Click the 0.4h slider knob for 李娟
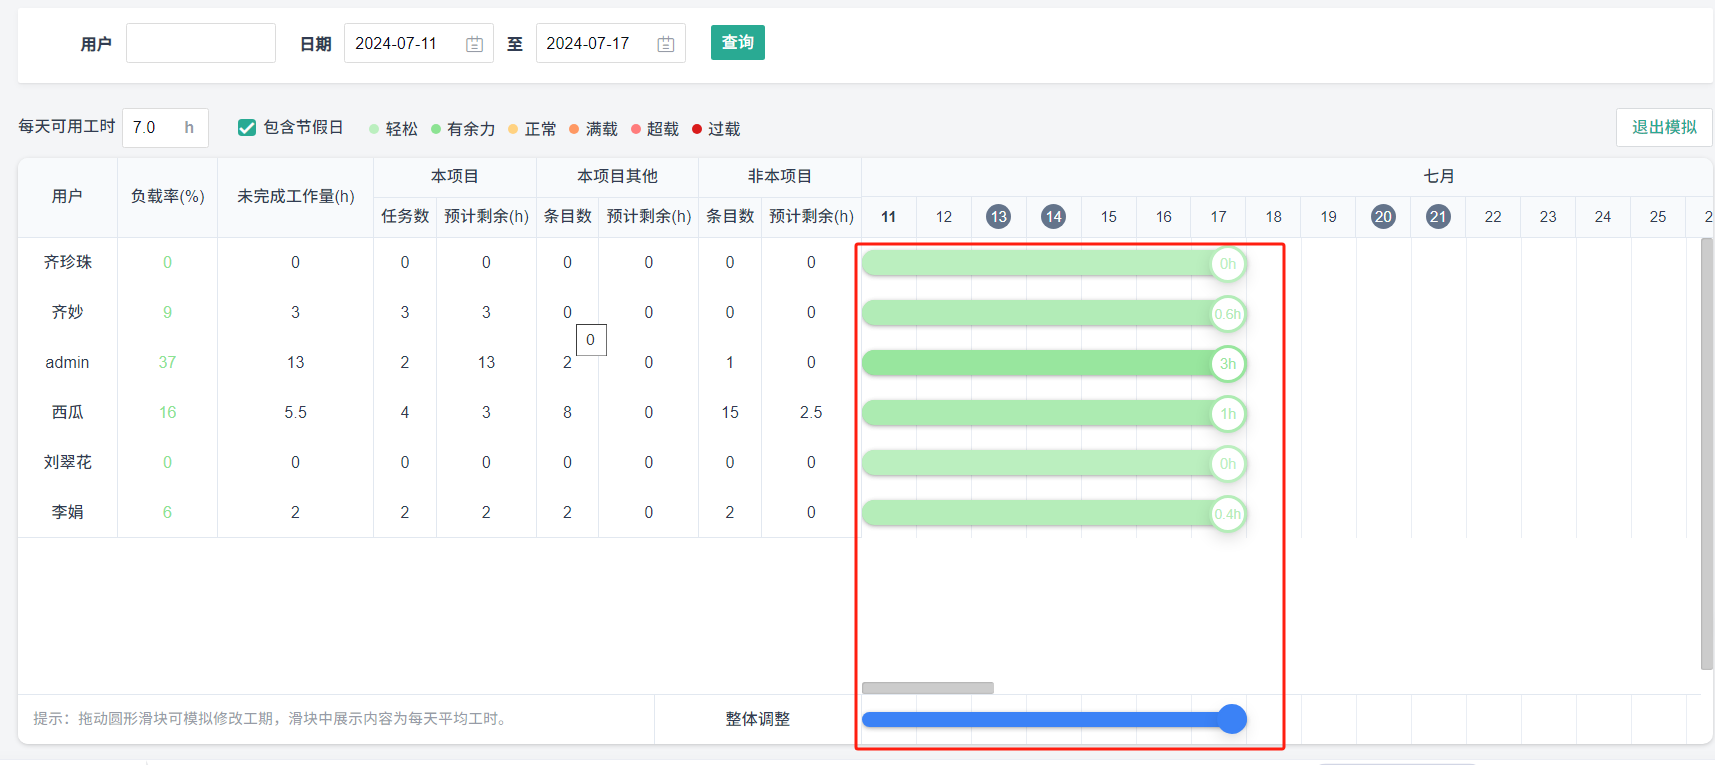Viewport: 1715px width, 765px height. (1228, 514)
